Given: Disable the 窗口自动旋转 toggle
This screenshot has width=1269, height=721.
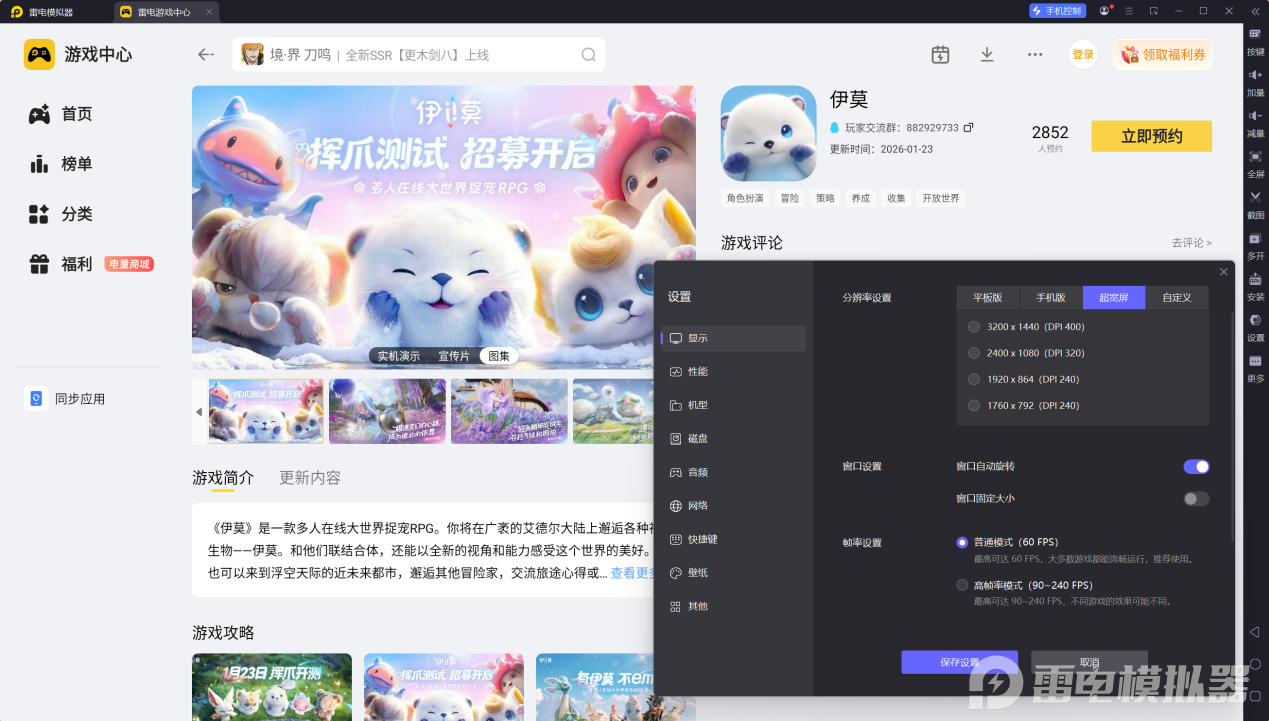Looking at the screenshot, I should [1196, 467].
